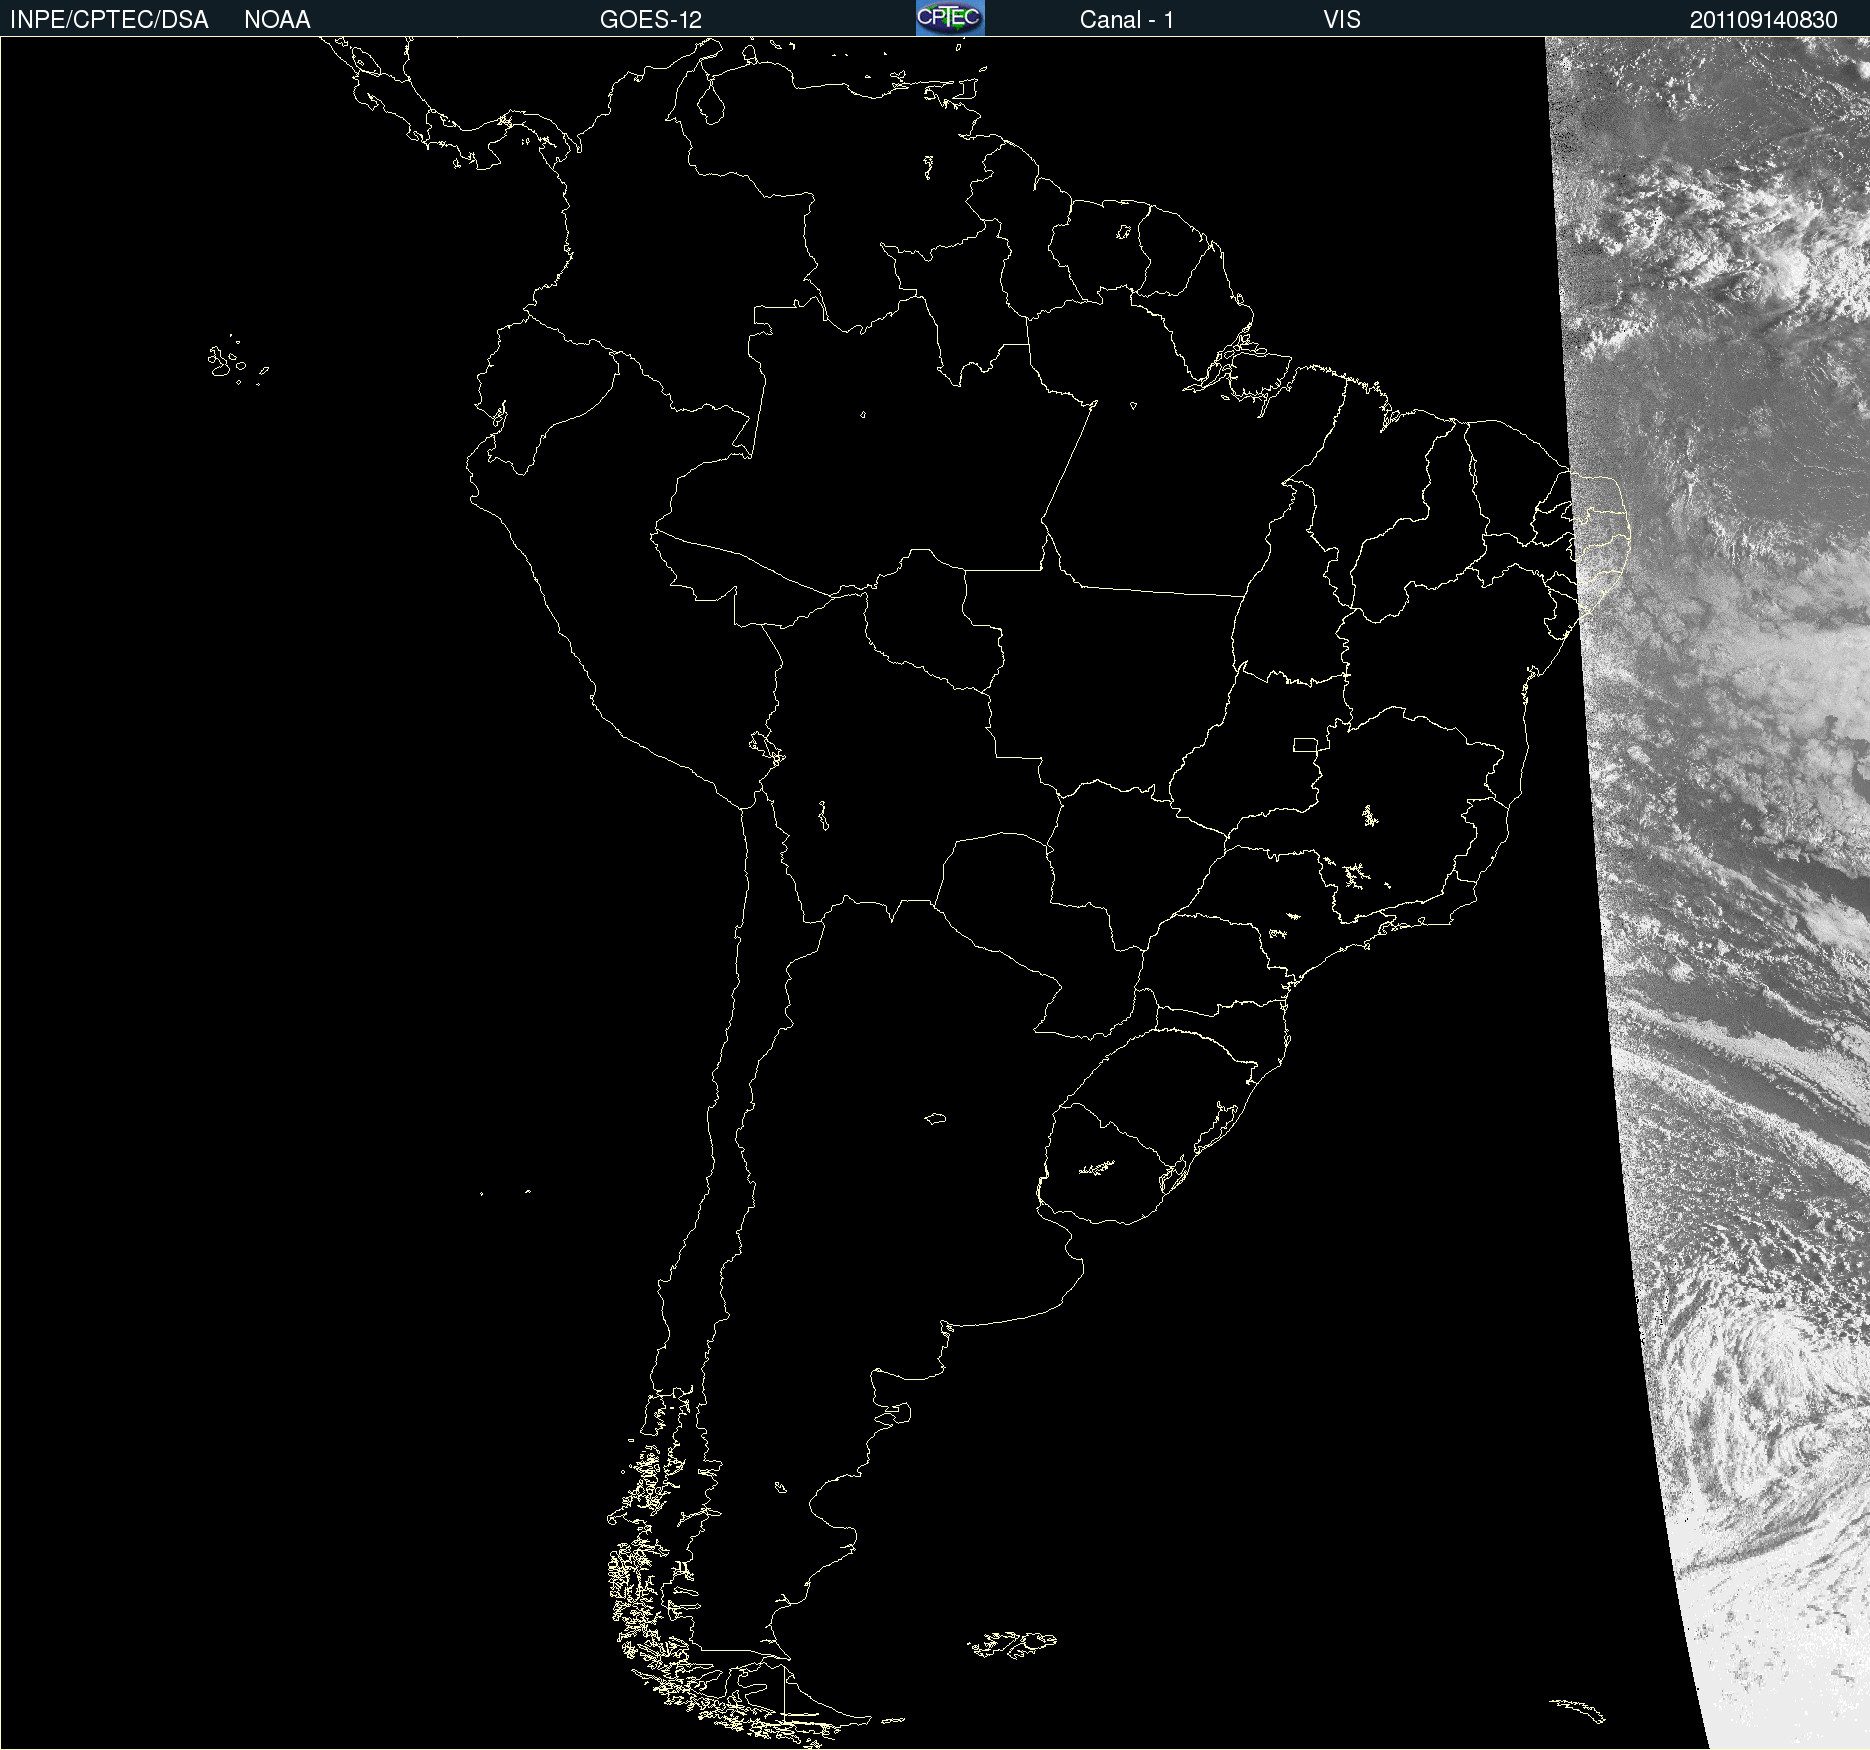
Task: Click the GOES-12 satellite label
Action: pos(651,20)
